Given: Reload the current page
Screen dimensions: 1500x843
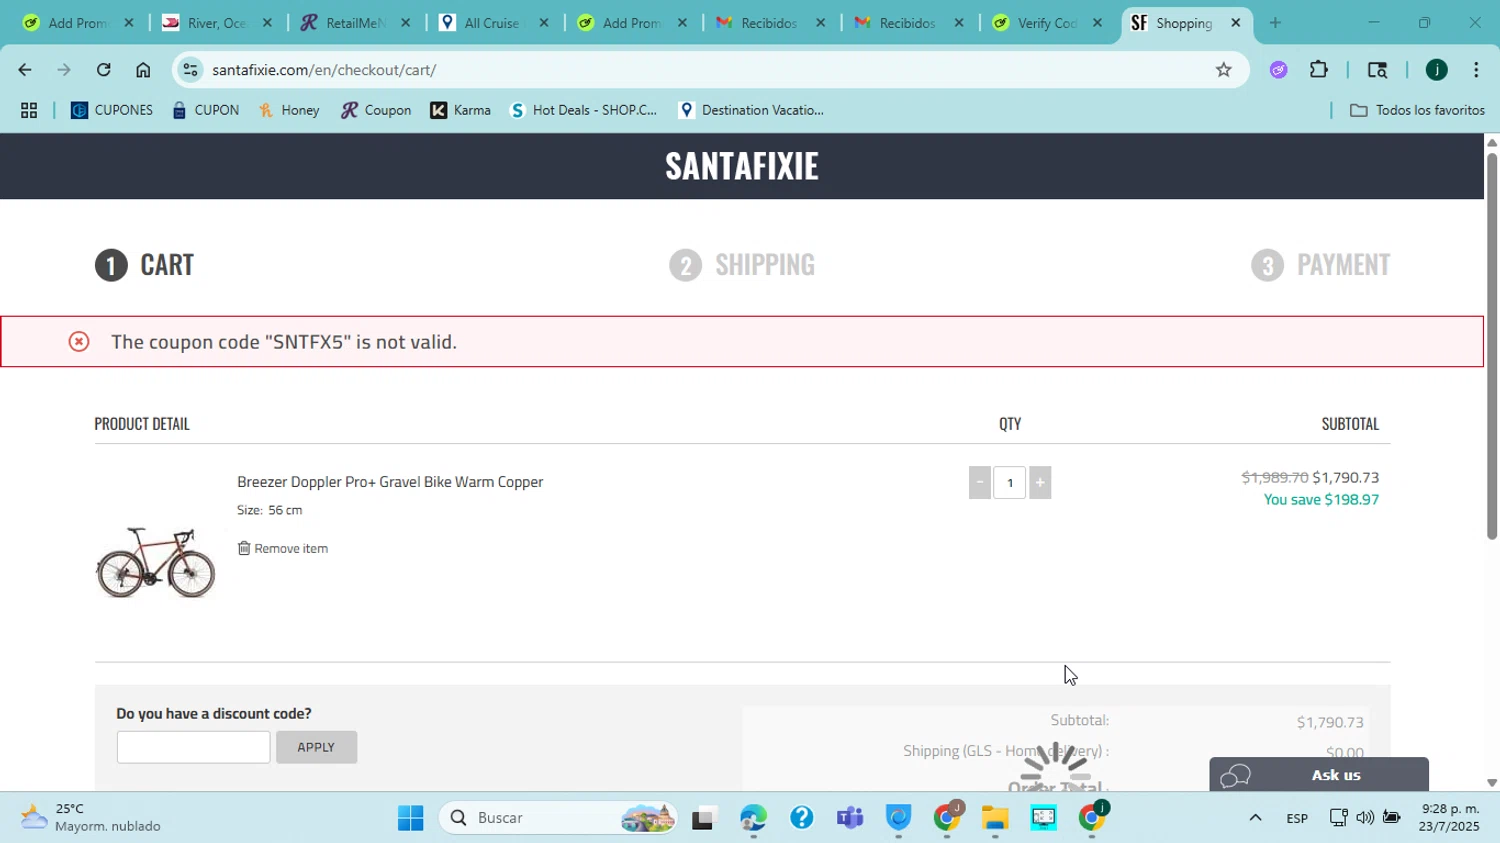Looking at the screenshot, I should tap(104, 70).
